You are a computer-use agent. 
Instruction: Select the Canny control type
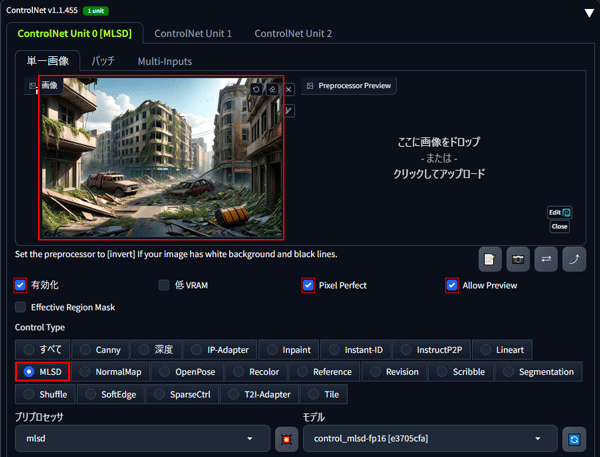click(100, 349)
